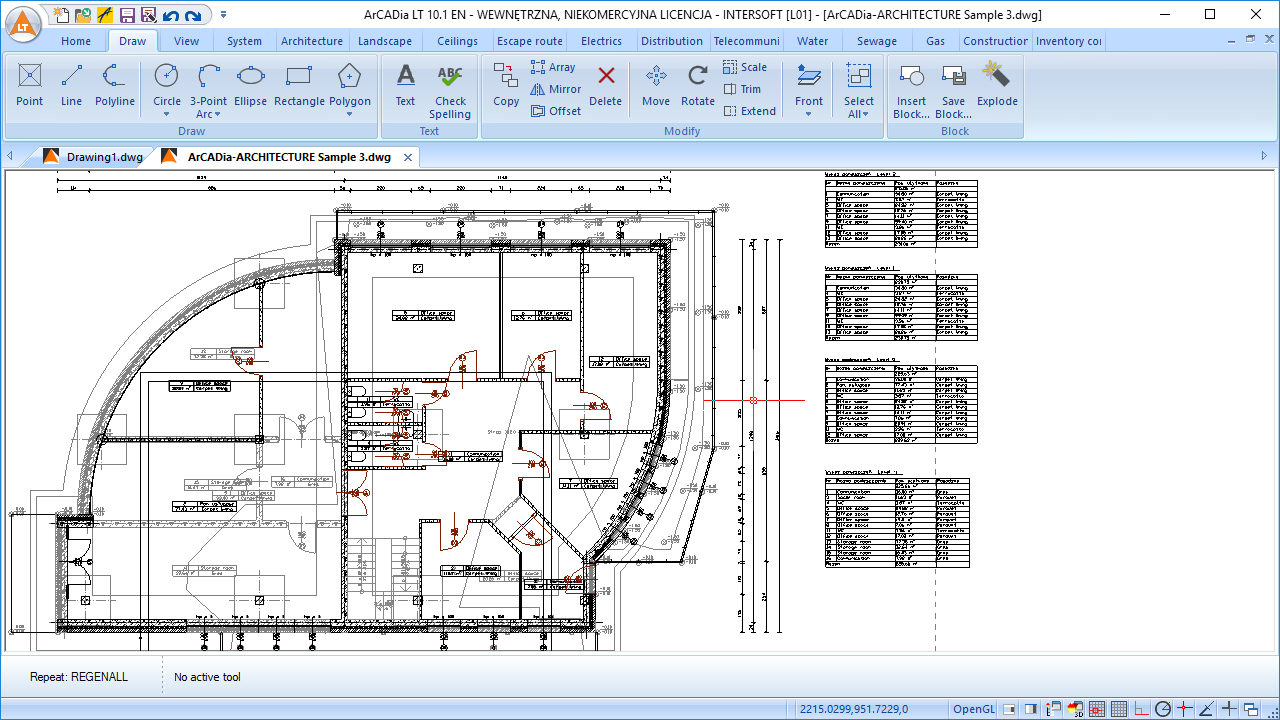Expand the Circle tool dropdown arrow
This screenshot has height=720, width=1280.
pyautogui.click(x=167, y=114)
